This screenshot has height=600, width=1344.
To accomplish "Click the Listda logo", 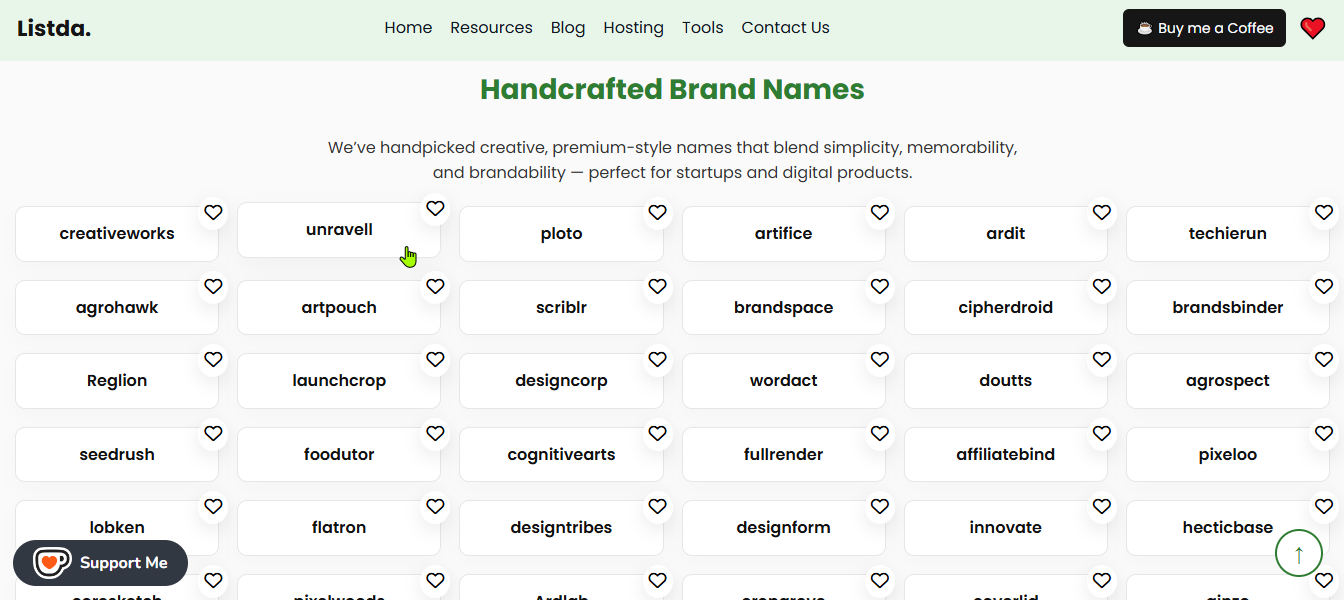I will [54, 28].
